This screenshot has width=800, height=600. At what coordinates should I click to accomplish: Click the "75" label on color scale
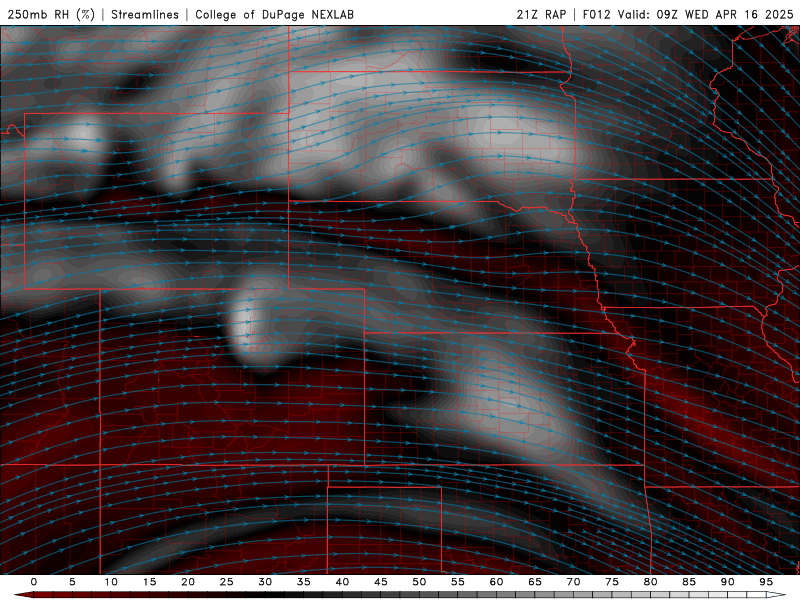(x=612, y=582)
